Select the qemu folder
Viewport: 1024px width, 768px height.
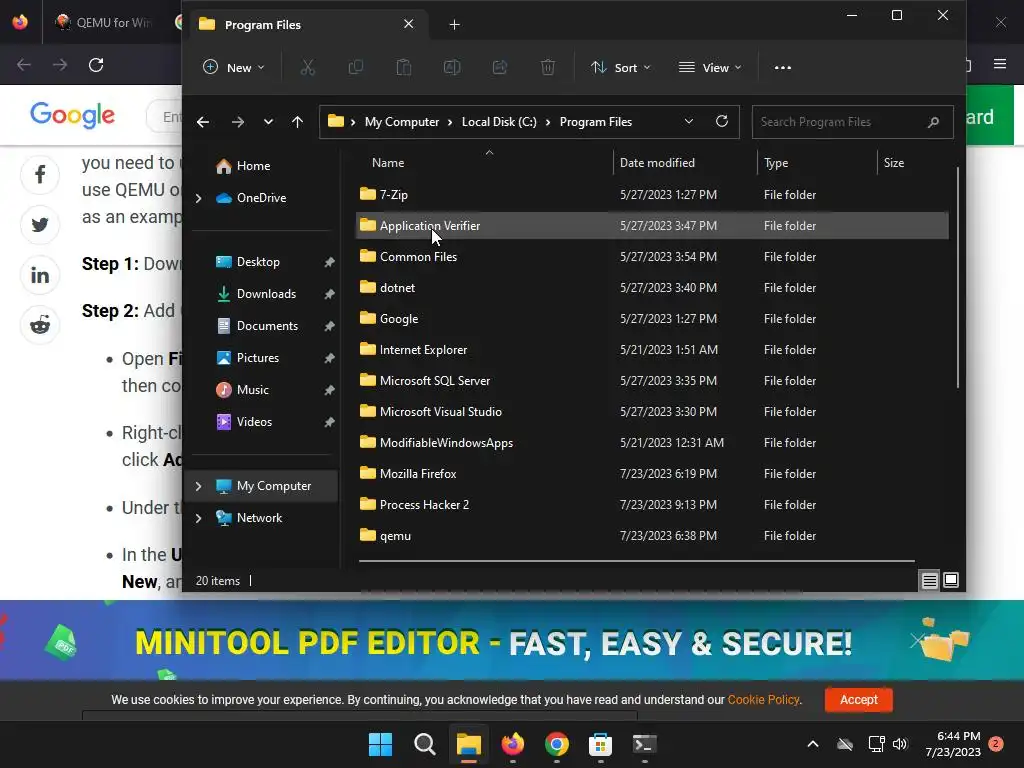pyautogui.click(x=652, y=536)
